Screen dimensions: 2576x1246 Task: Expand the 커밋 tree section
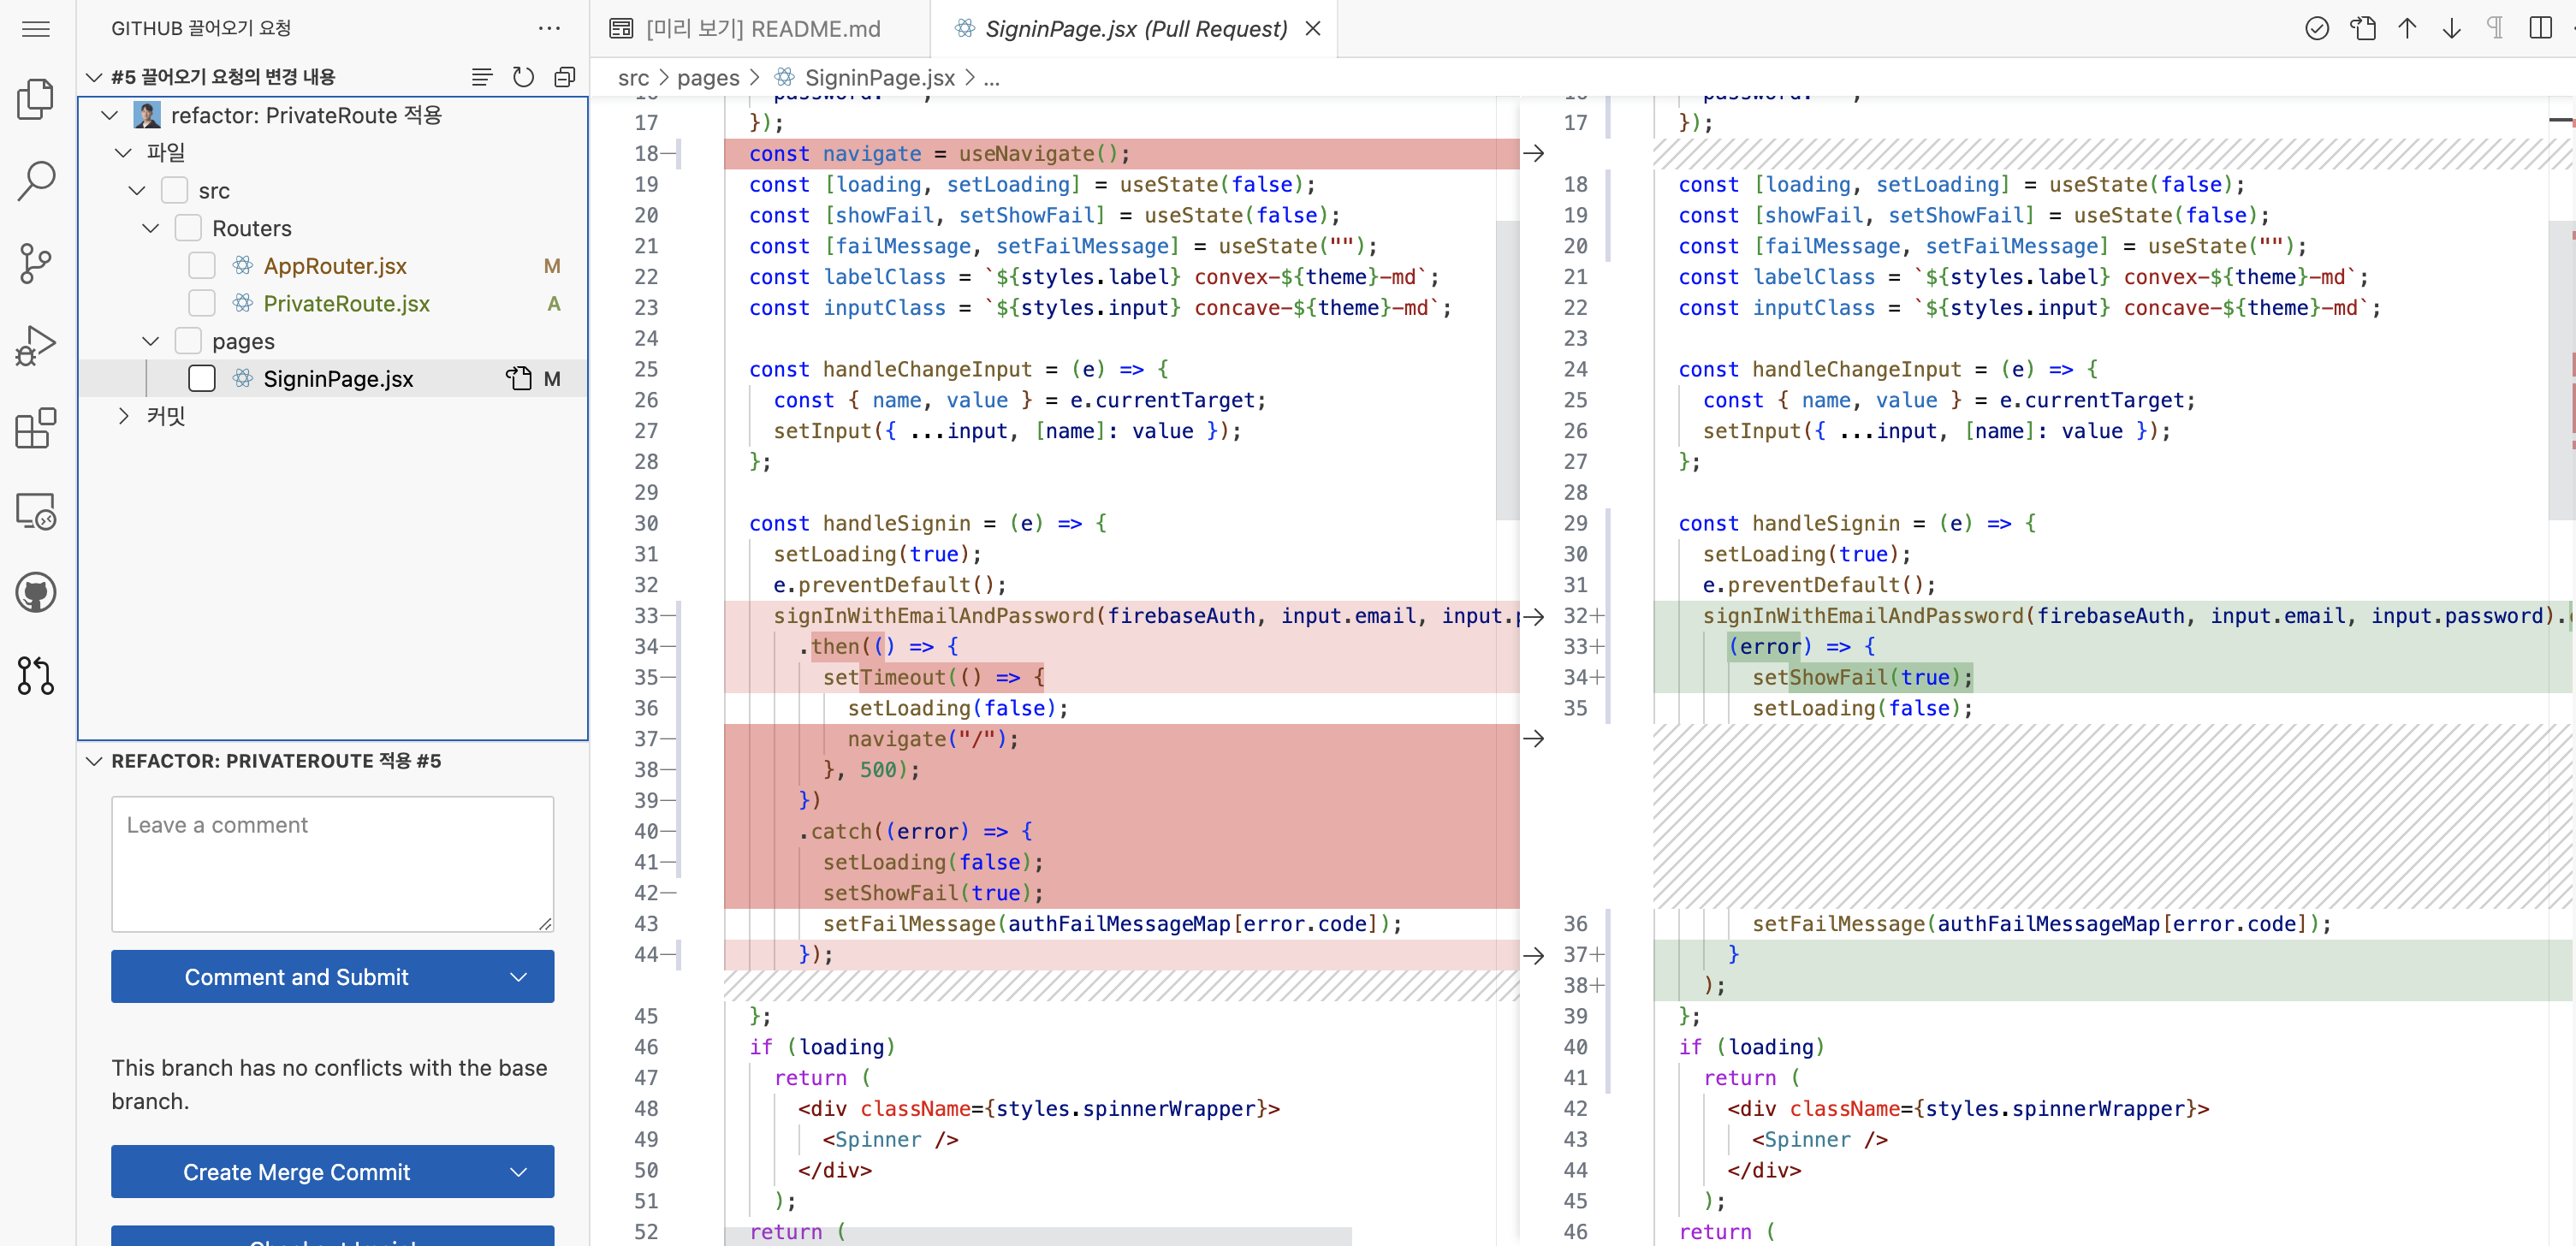point(124,416)
